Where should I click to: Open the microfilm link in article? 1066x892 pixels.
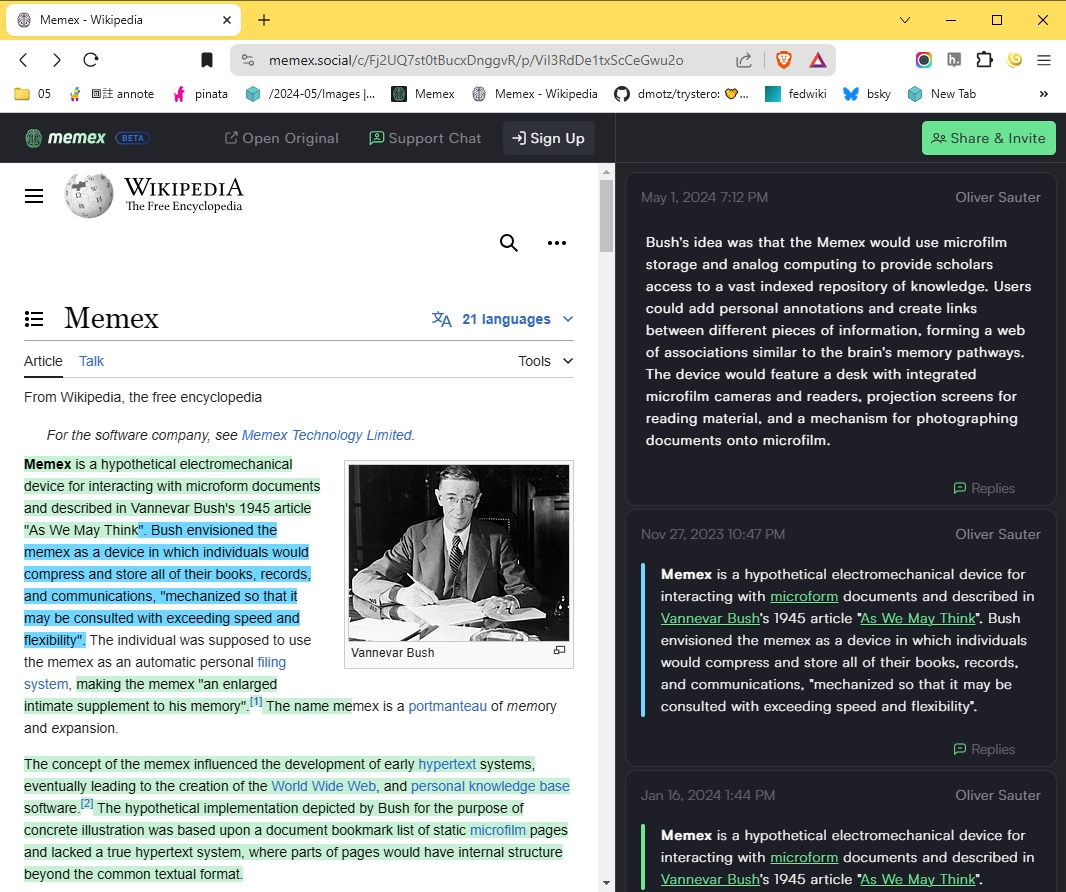498,830
